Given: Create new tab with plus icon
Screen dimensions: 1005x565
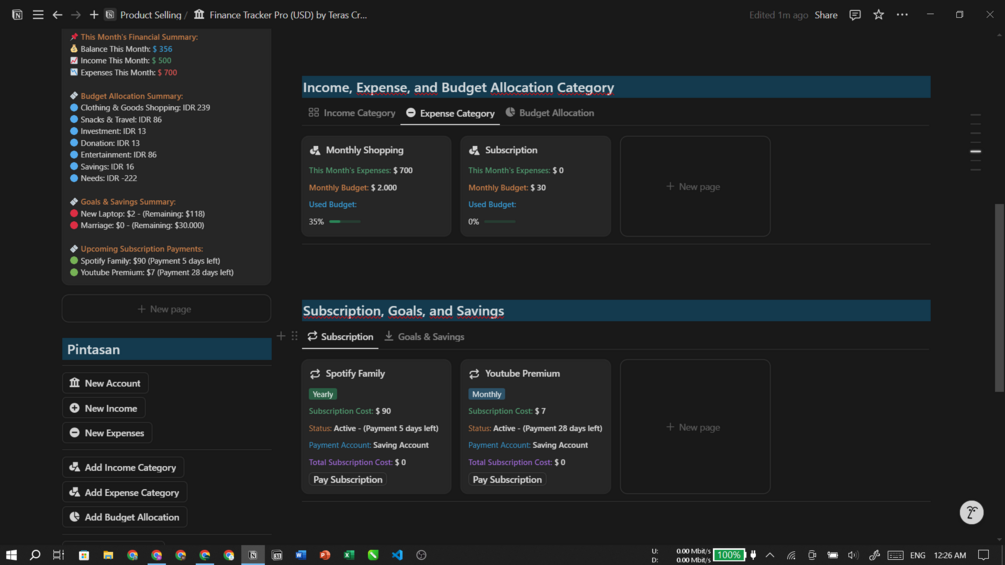Looking at the screenshot, I should tap(94, 15).
